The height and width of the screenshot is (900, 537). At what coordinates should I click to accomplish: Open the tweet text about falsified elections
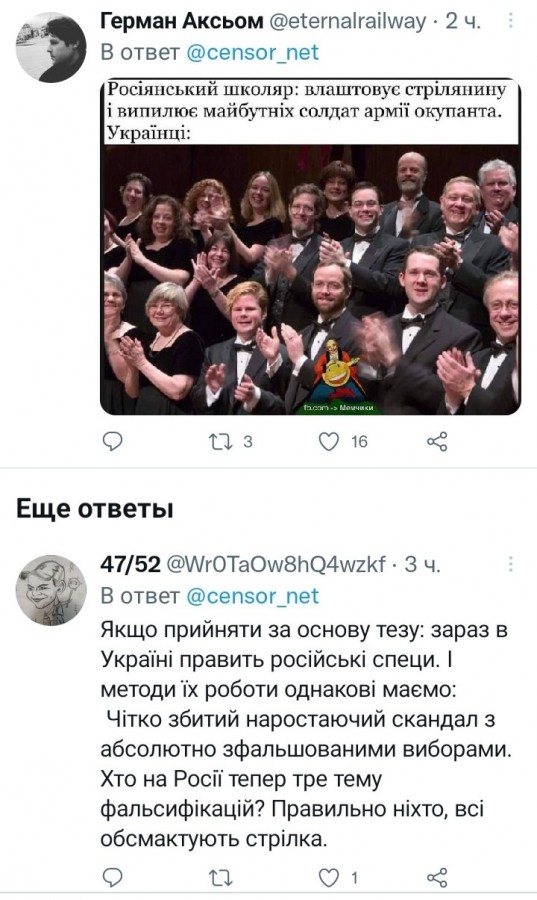click(x=305, y=735)
